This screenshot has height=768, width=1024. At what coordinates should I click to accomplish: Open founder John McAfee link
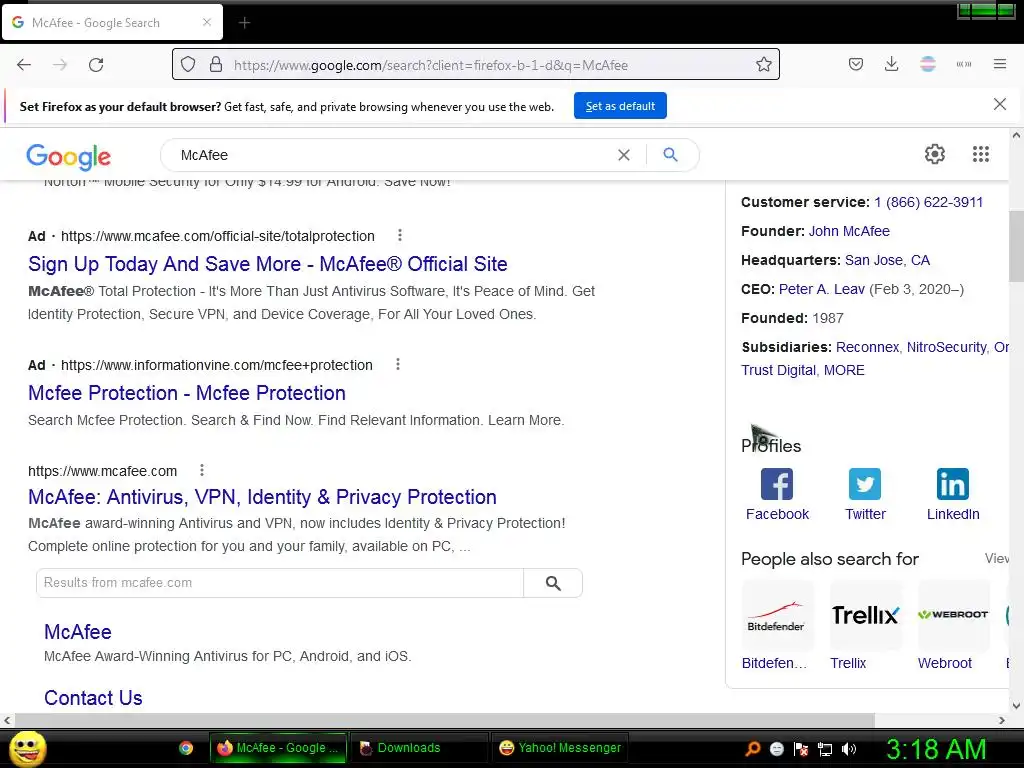[x=849, y=231]
